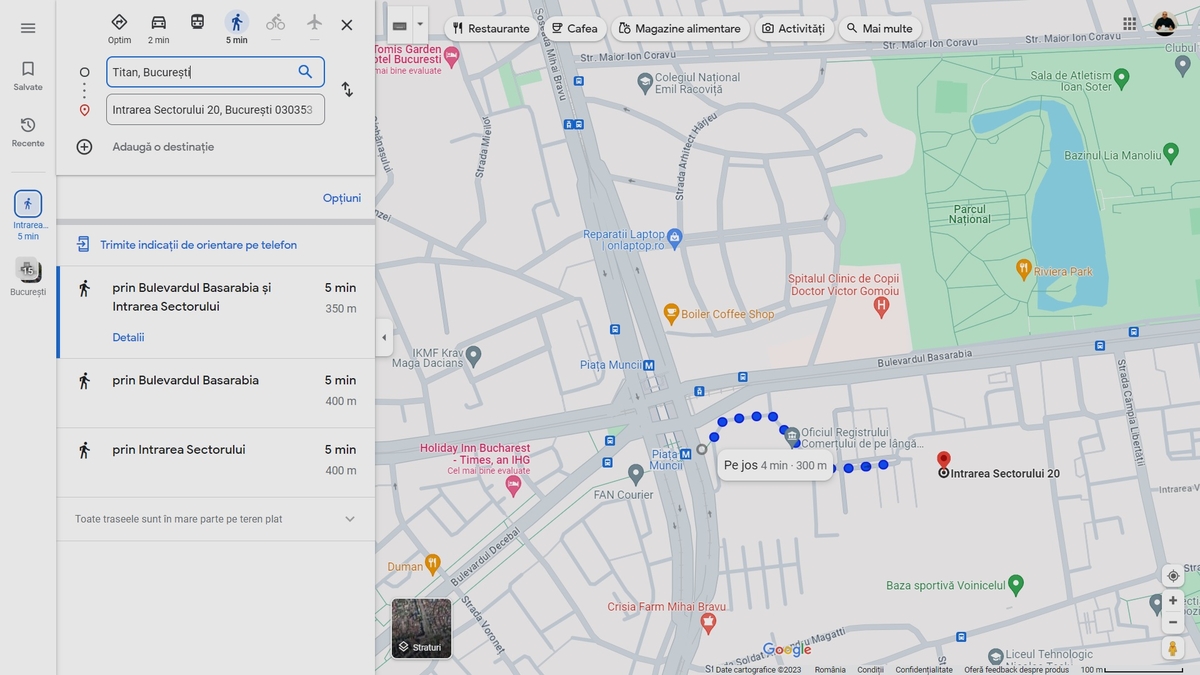Open the keyboard input tools dropdown
The image size is (1200, 675).
pos(420,25)
